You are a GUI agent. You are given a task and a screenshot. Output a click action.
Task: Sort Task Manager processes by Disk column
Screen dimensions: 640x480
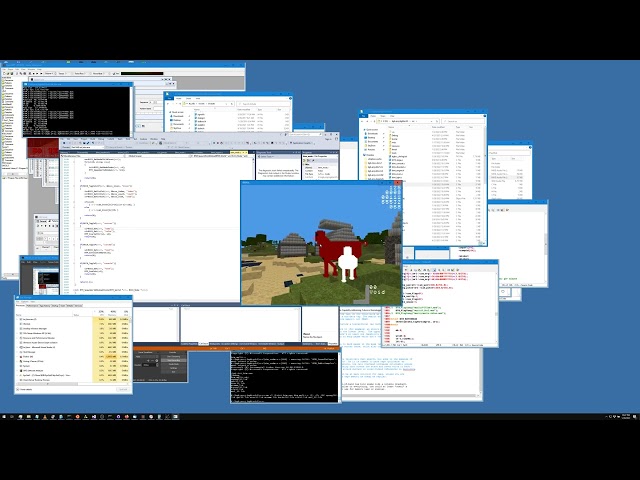(126, 313)
